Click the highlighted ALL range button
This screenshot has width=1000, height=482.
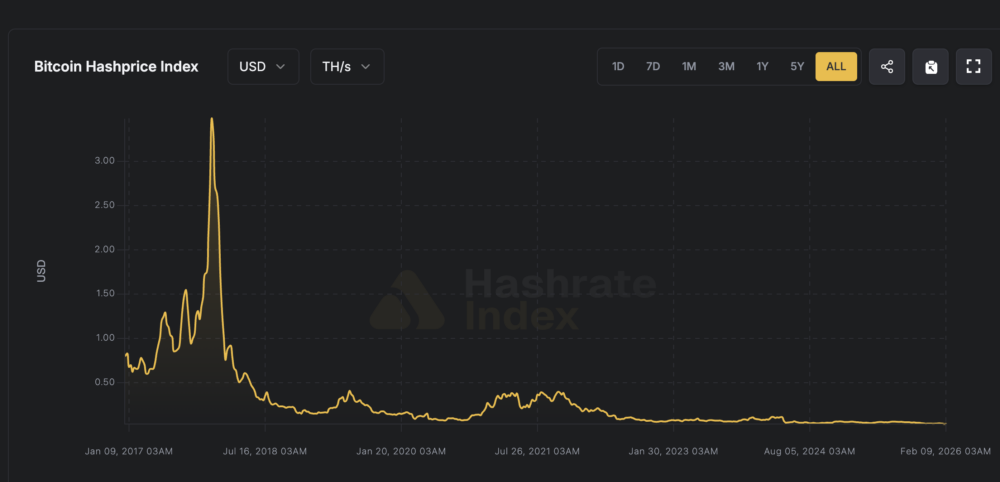836,67
